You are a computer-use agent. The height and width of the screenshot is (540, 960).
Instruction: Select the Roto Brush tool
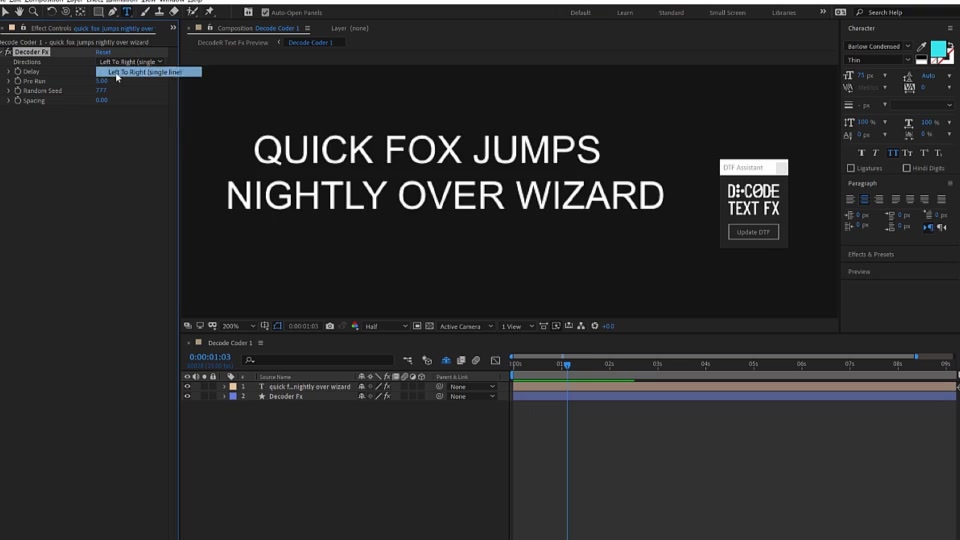click(192, 12)
